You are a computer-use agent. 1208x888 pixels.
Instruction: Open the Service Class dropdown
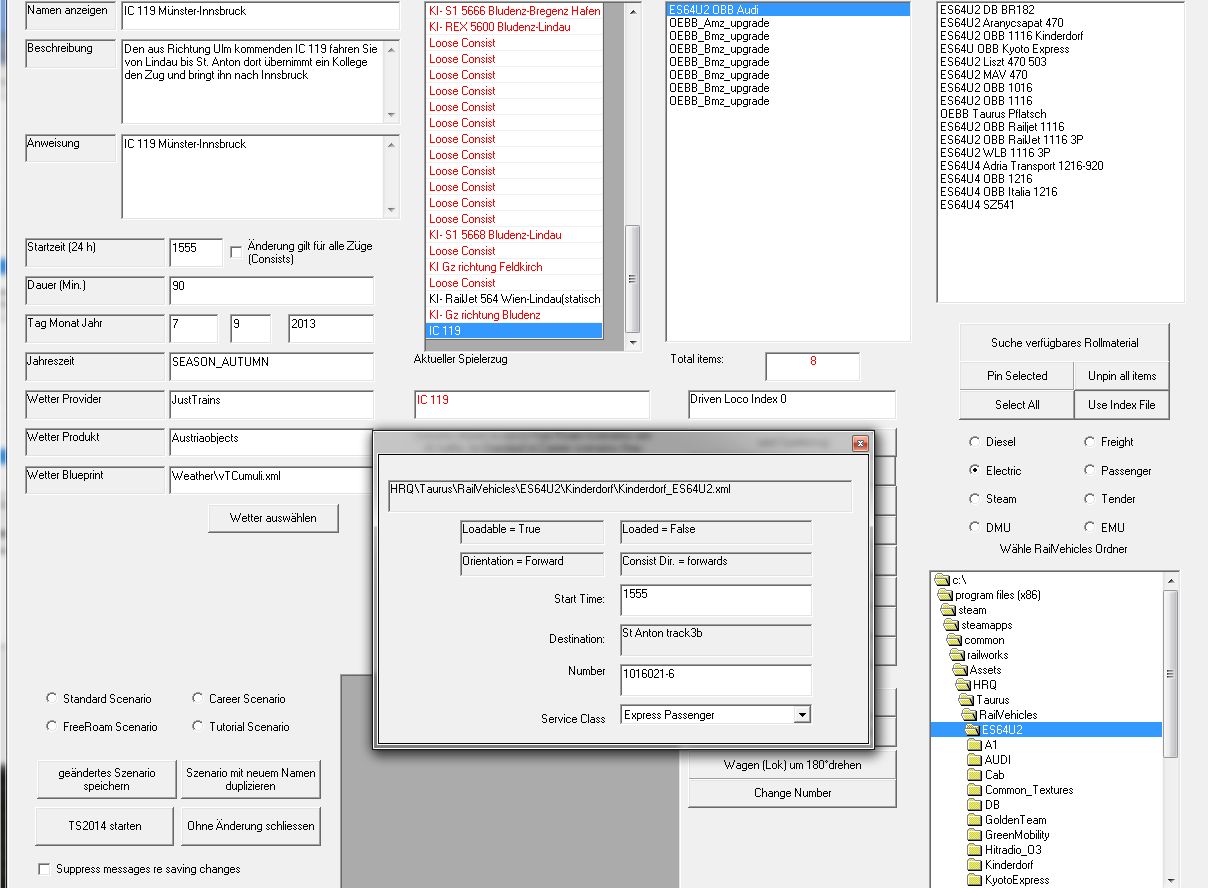pyautogui.click(x=801, y=715)
